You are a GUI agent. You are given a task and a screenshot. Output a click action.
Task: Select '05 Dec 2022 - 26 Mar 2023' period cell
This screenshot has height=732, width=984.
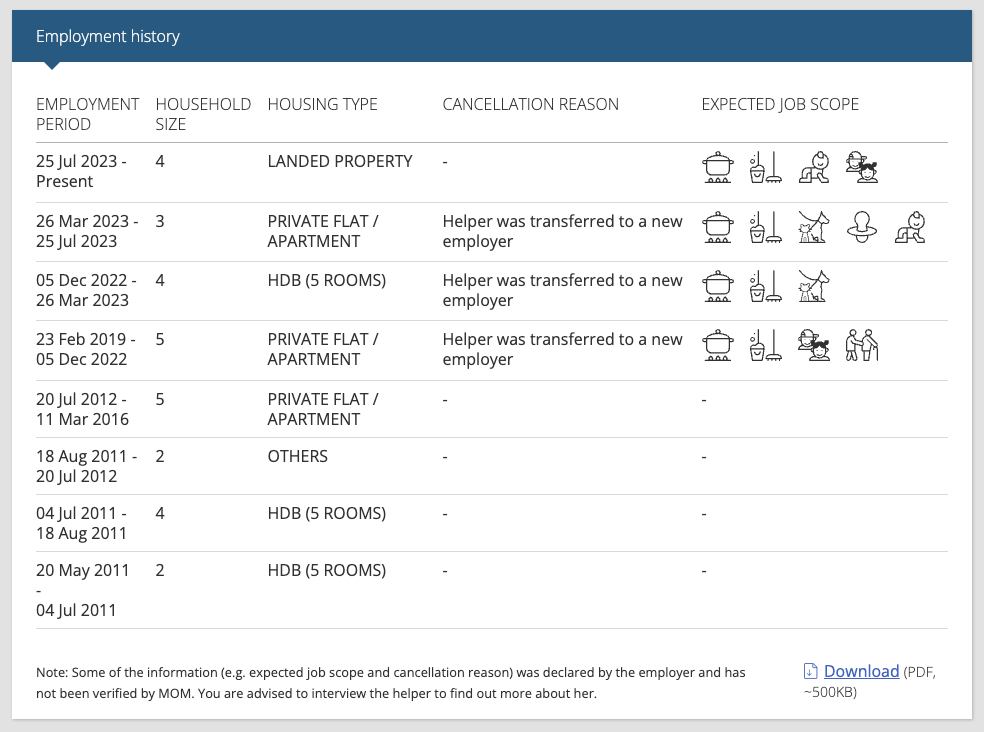click(x=86, y=290)
